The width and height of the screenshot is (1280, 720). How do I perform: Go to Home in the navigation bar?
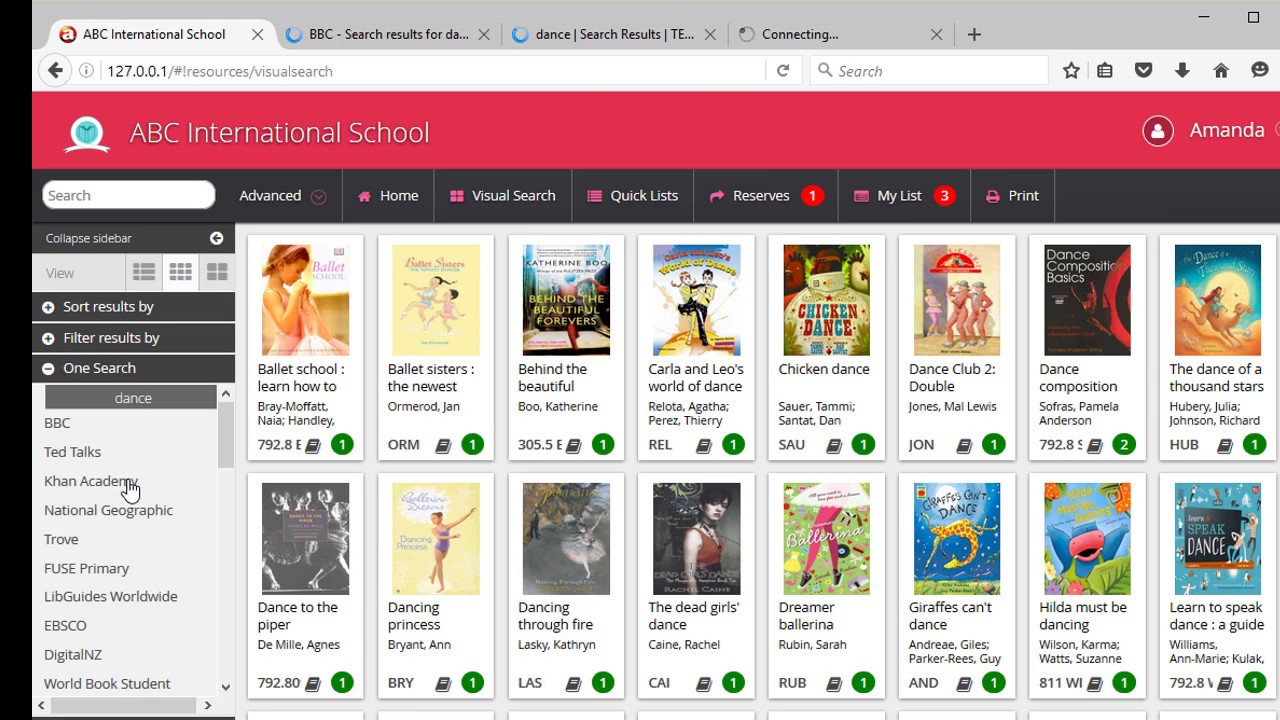[388, 196]
